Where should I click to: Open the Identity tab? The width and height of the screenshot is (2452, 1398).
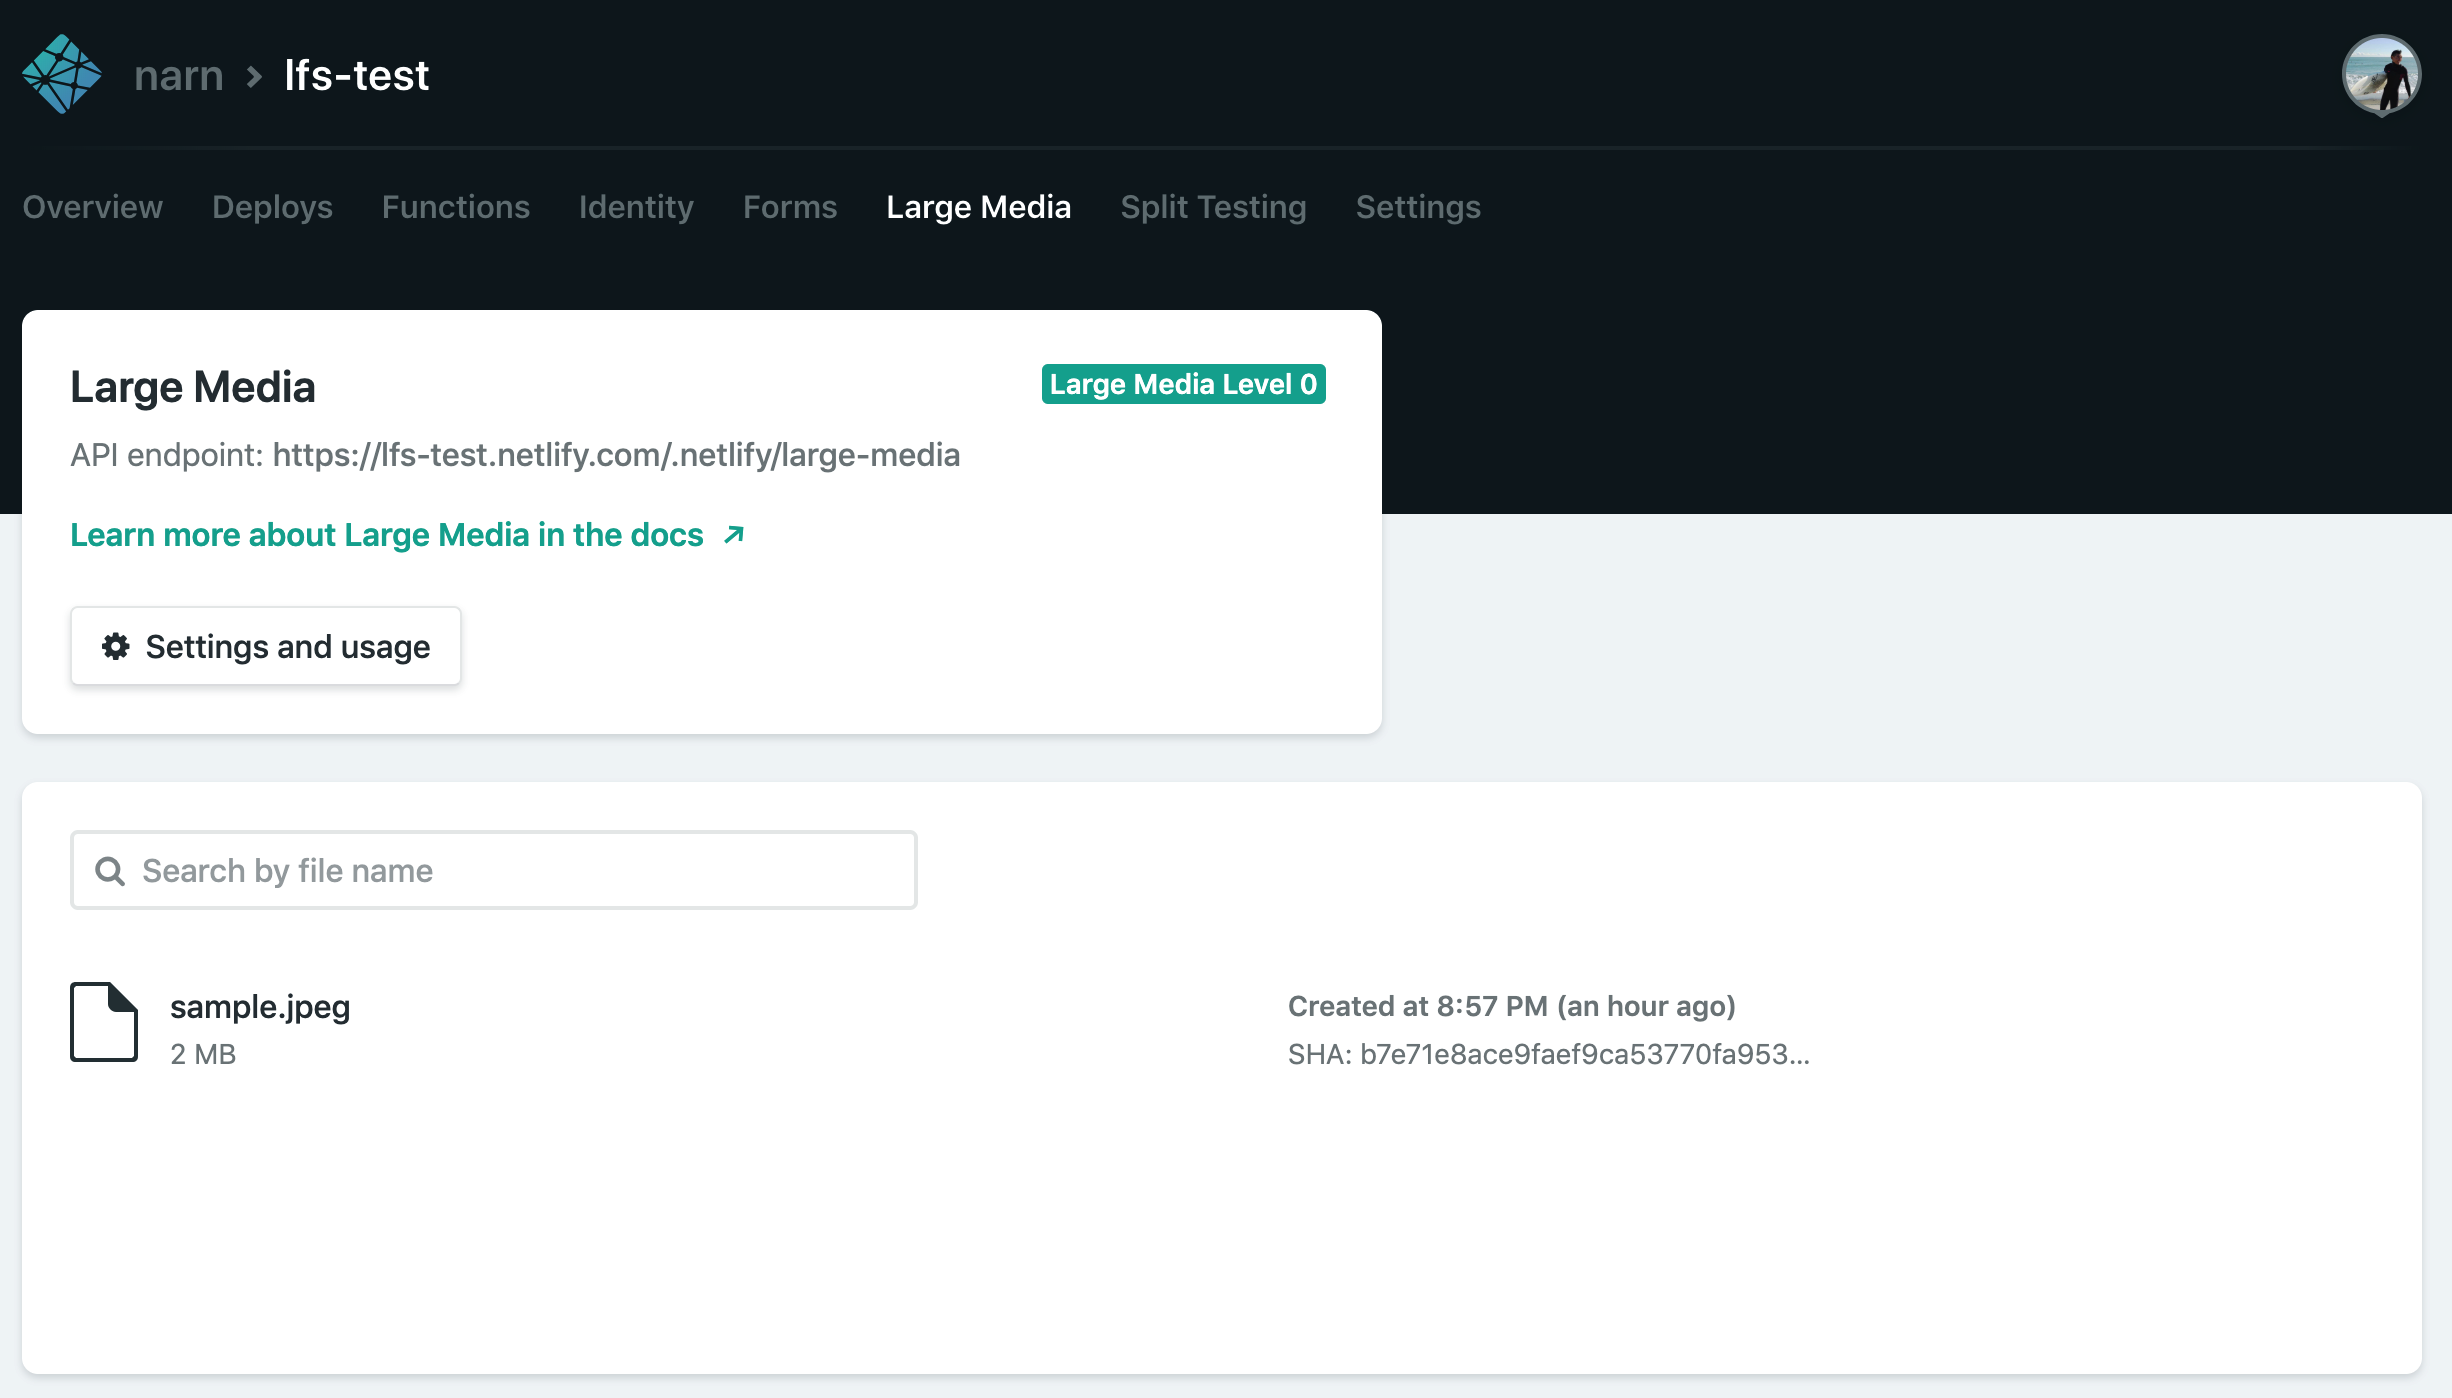636,207
